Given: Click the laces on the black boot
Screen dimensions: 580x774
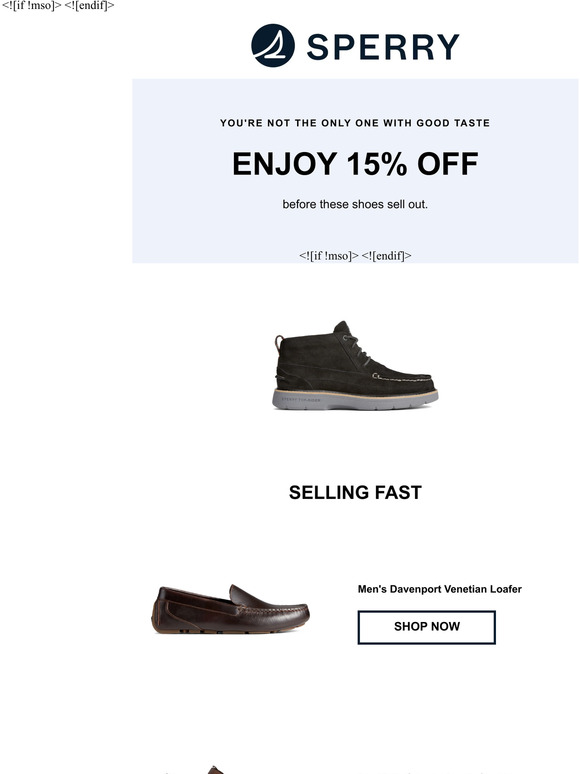Looking at the screenshot, I should point(358,349).
